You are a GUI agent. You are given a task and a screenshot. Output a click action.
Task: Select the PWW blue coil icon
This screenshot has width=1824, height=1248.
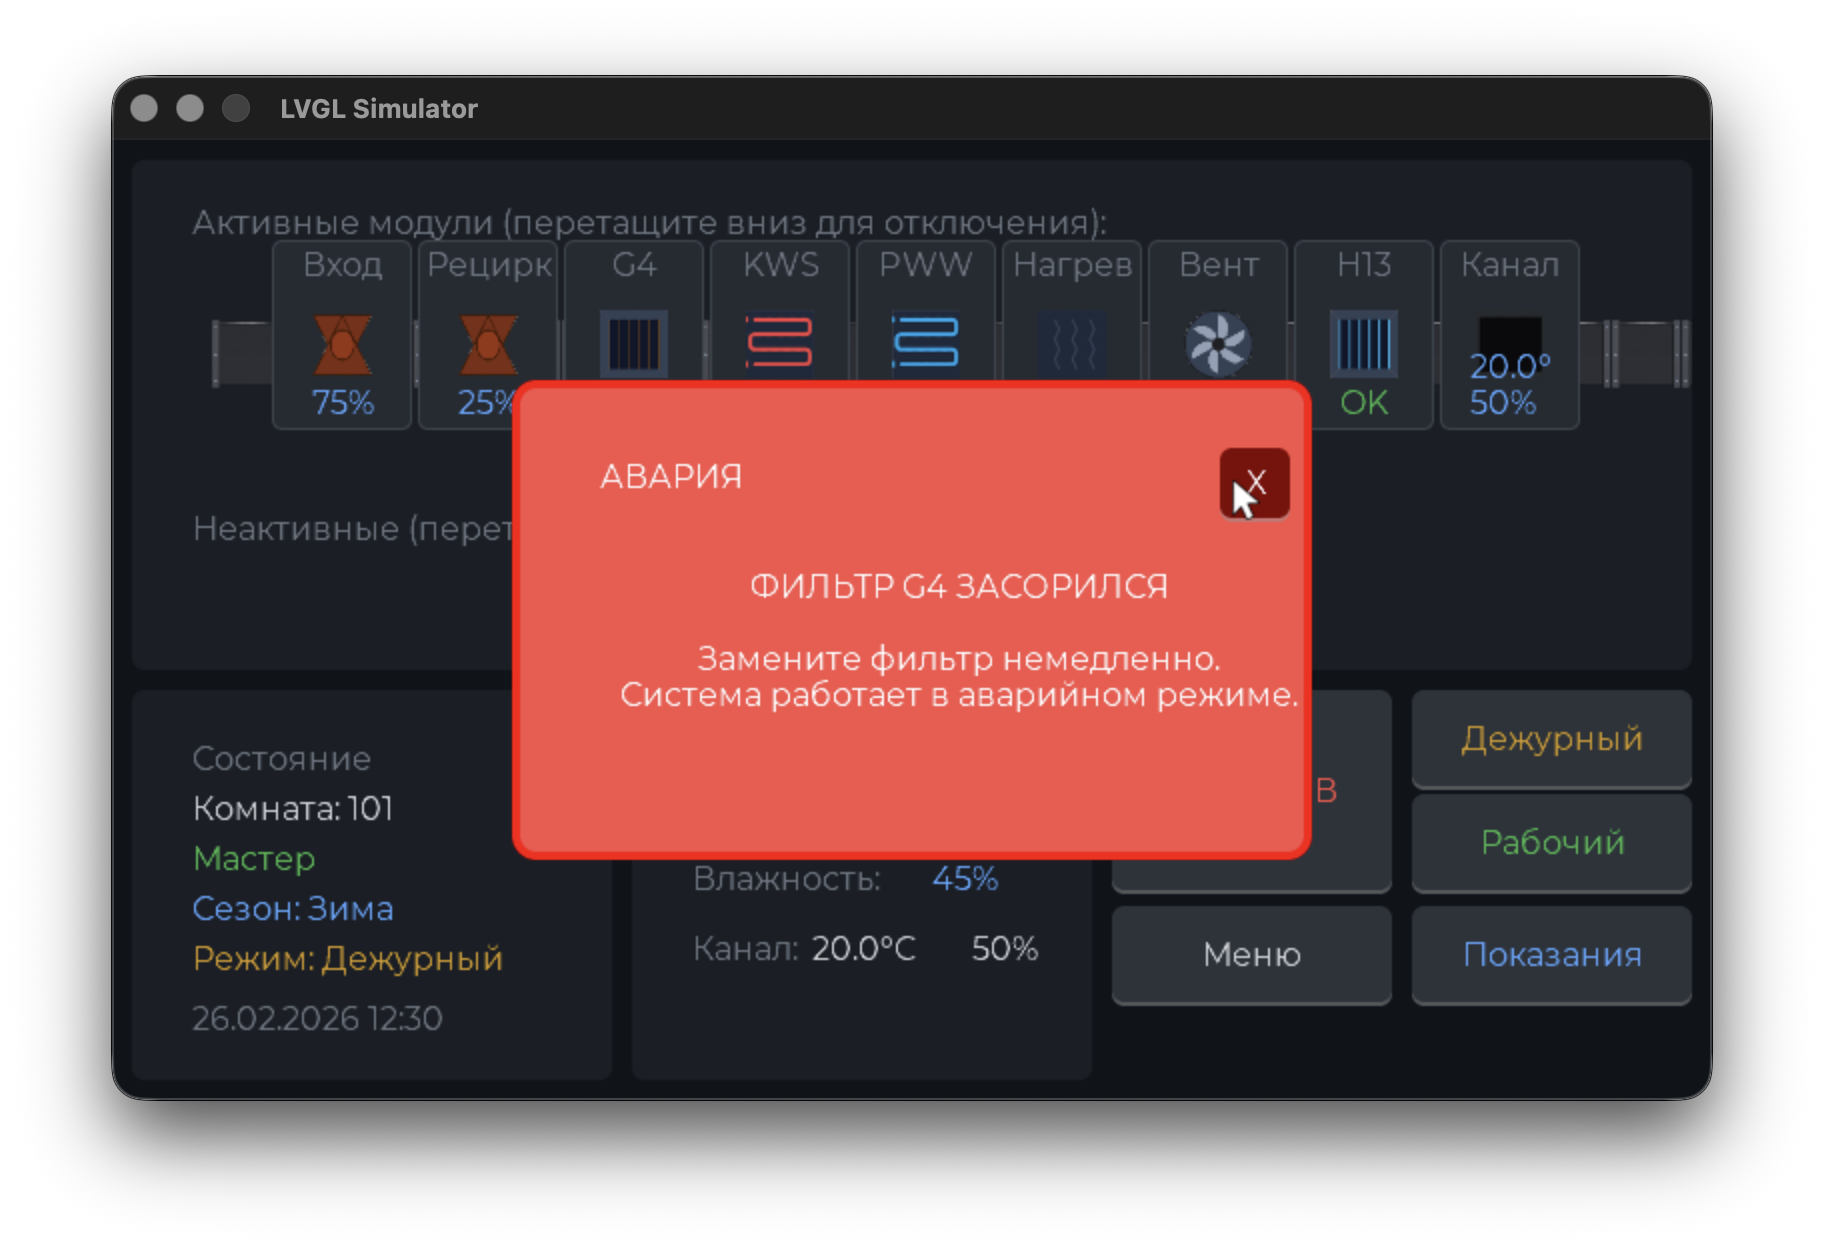pyautogui.click(x=926, y=342)
